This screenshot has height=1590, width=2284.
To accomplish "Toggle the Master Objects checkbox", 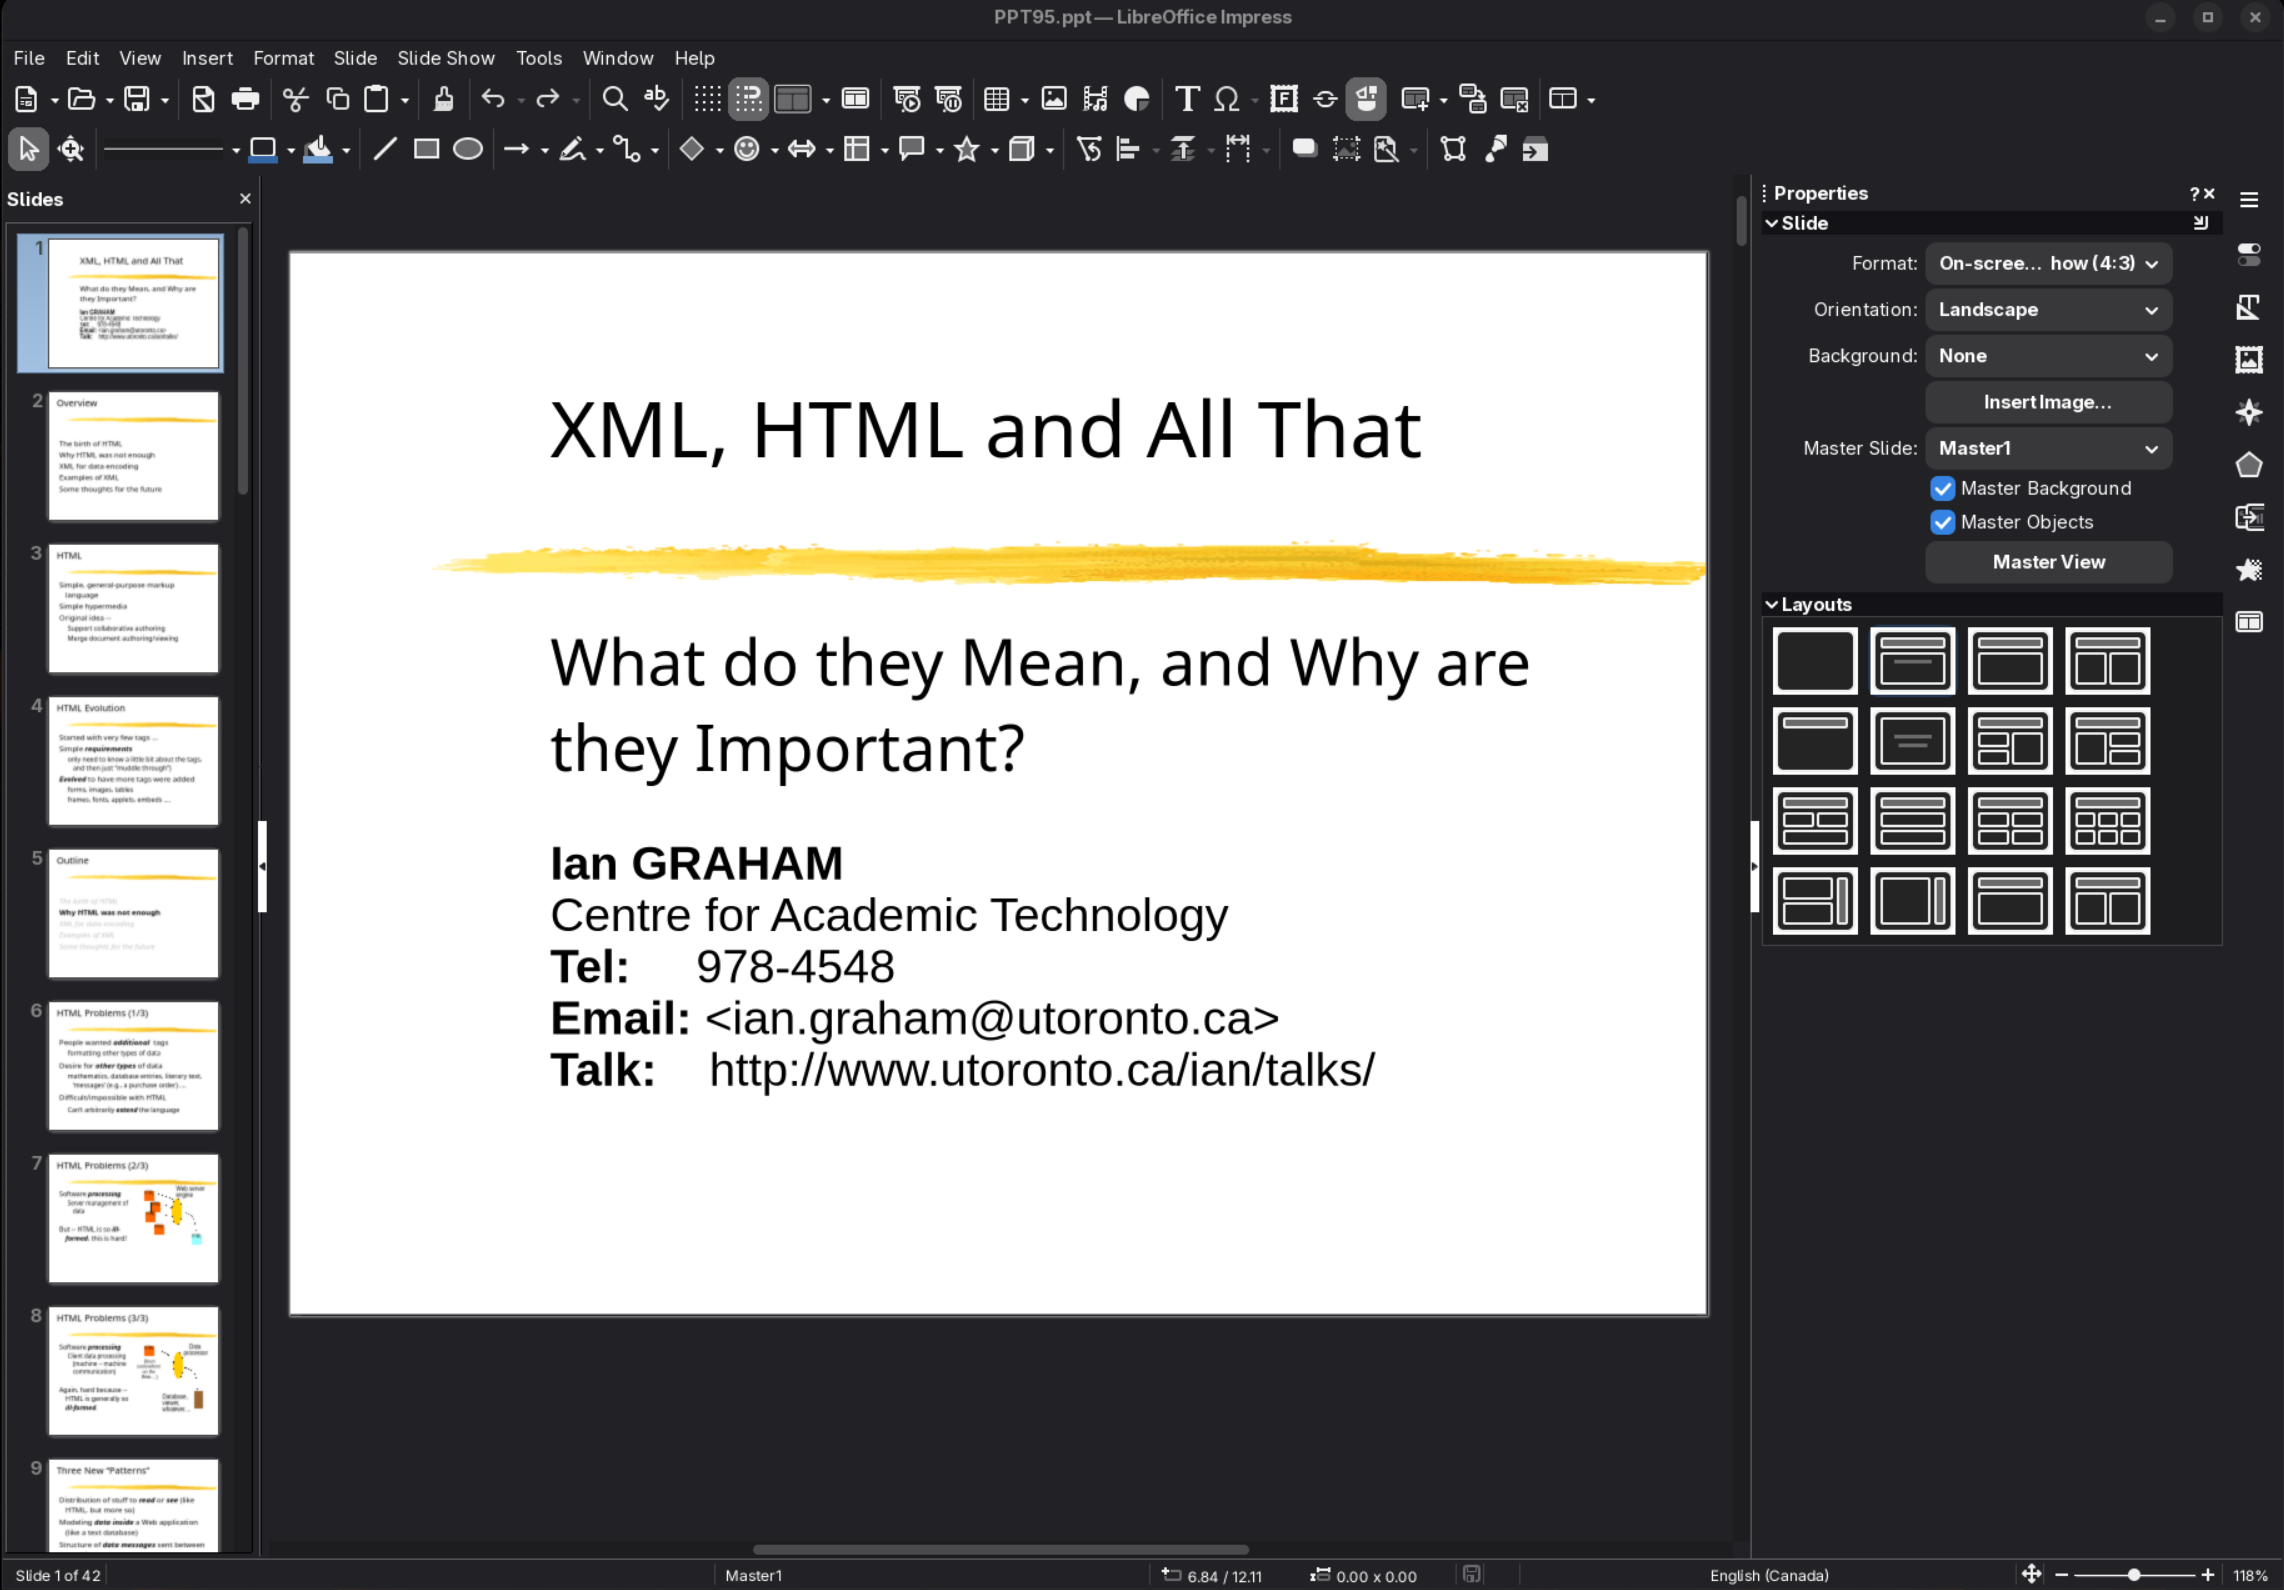I will pyautogui.click(x=1943, y=522).
